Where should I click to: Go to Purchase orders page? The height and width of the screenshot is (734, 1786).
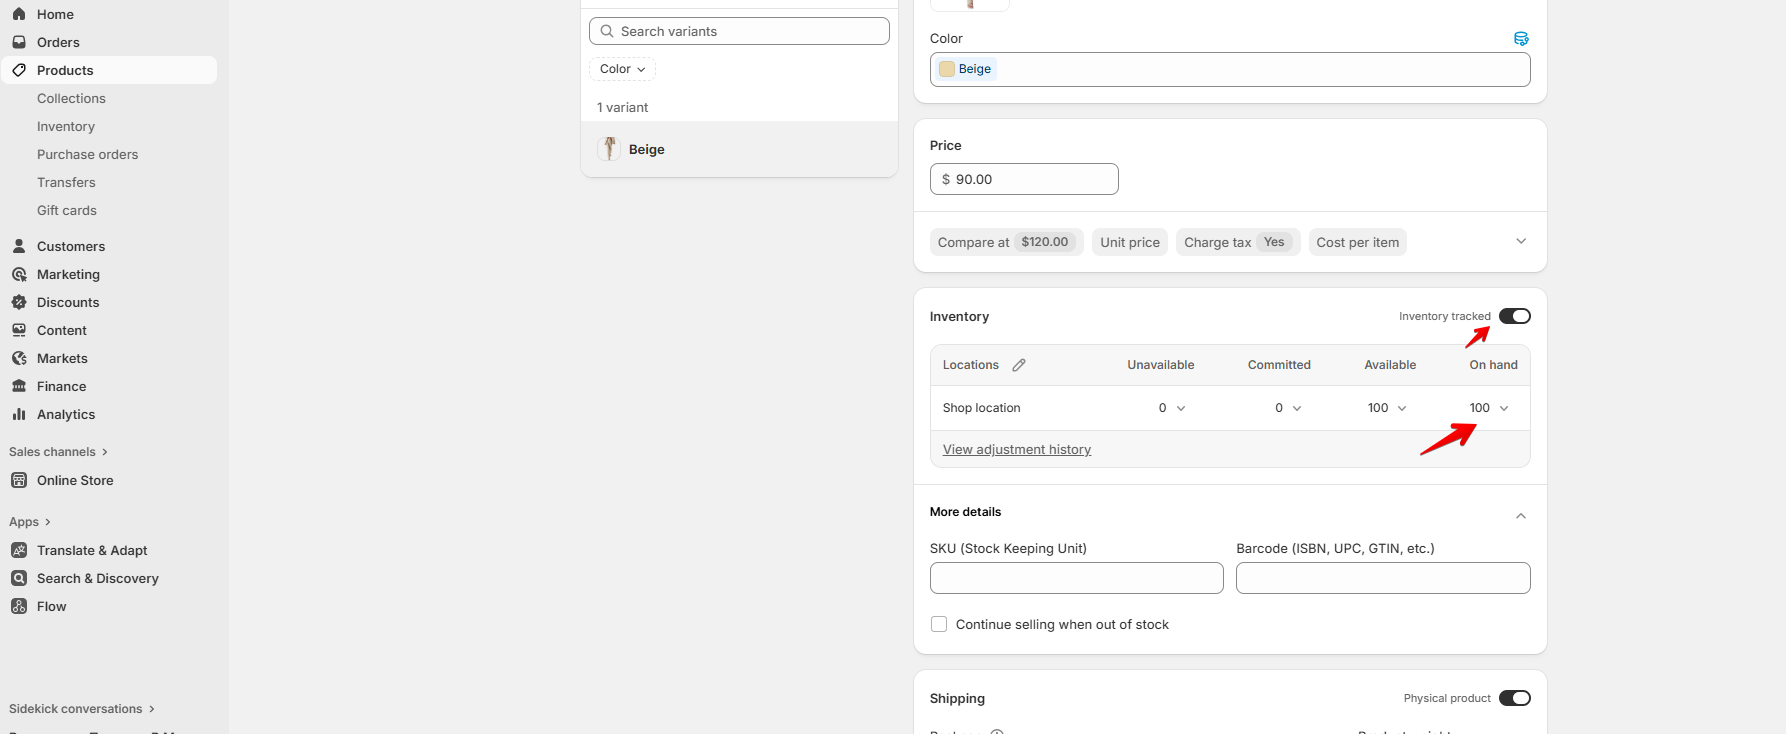pos(87,154)
